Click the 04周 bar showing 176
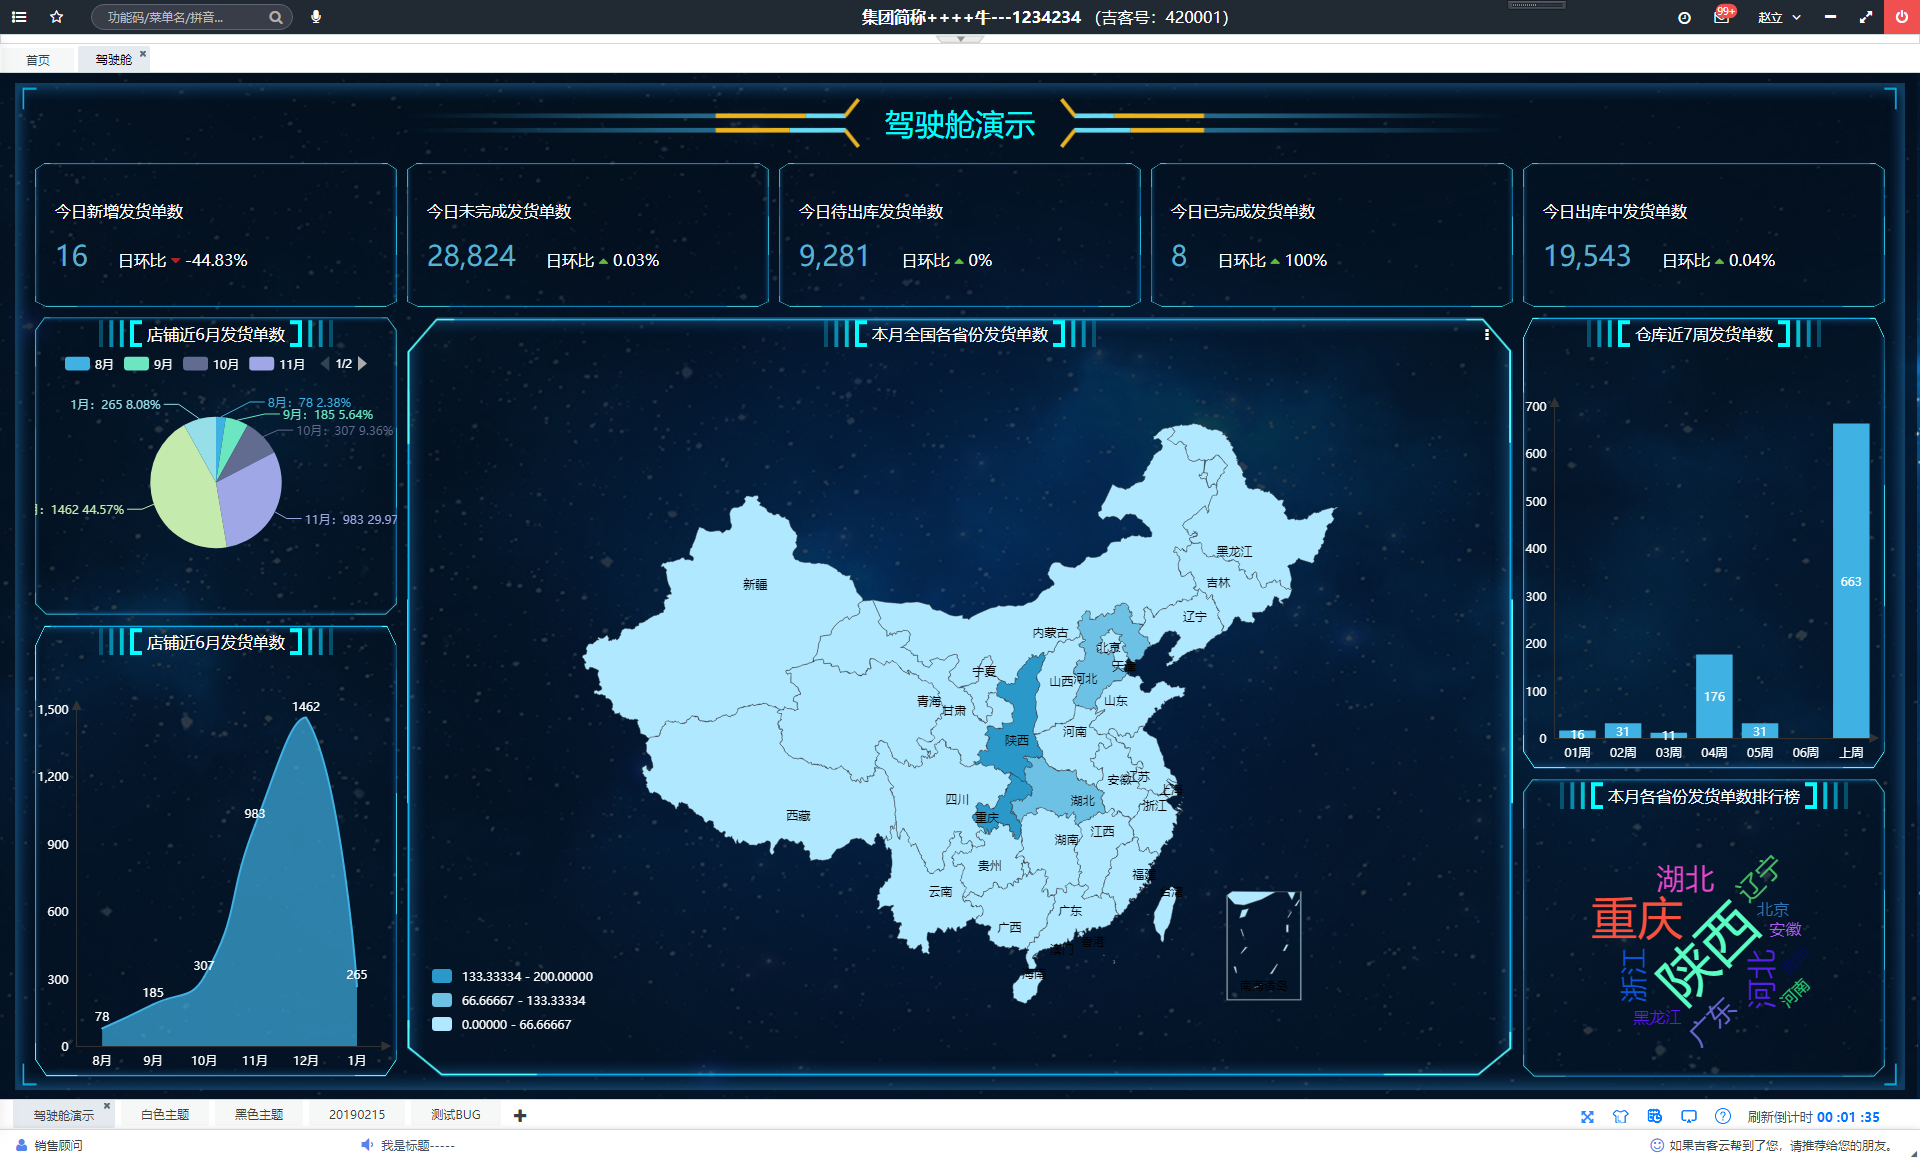Viewport: 1920px width, 1160px height. [1714, 697]
